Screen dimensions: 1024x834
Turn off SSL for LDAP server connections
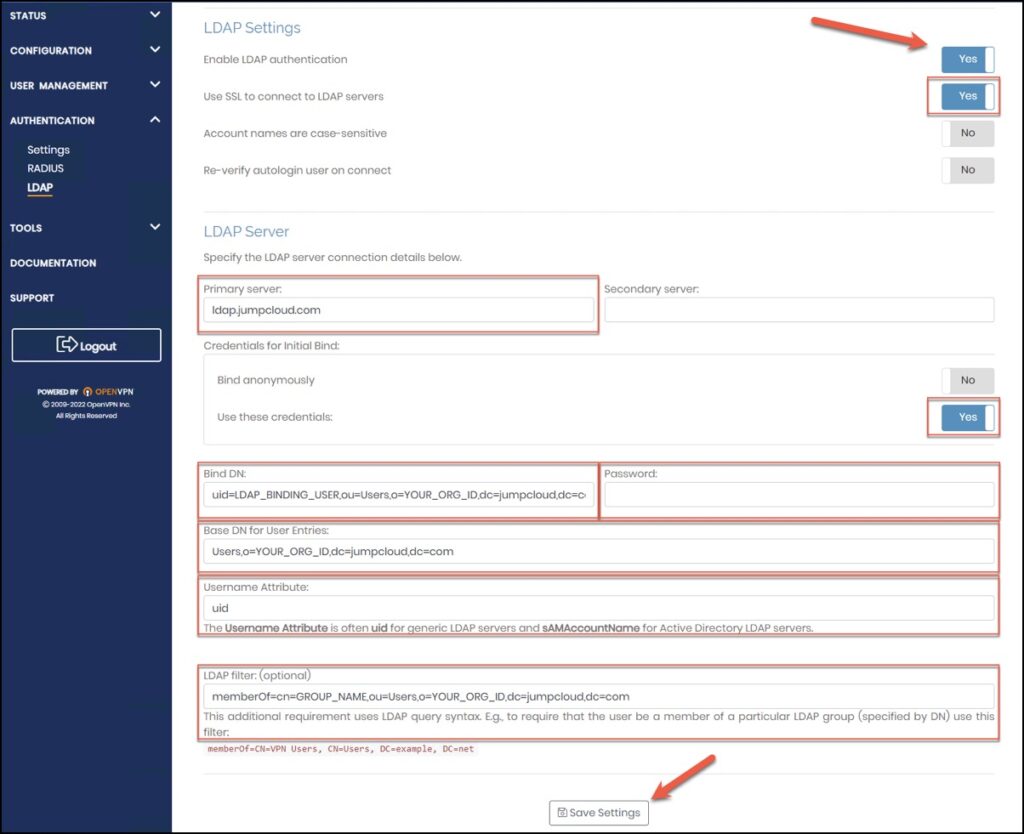point(966,96)
